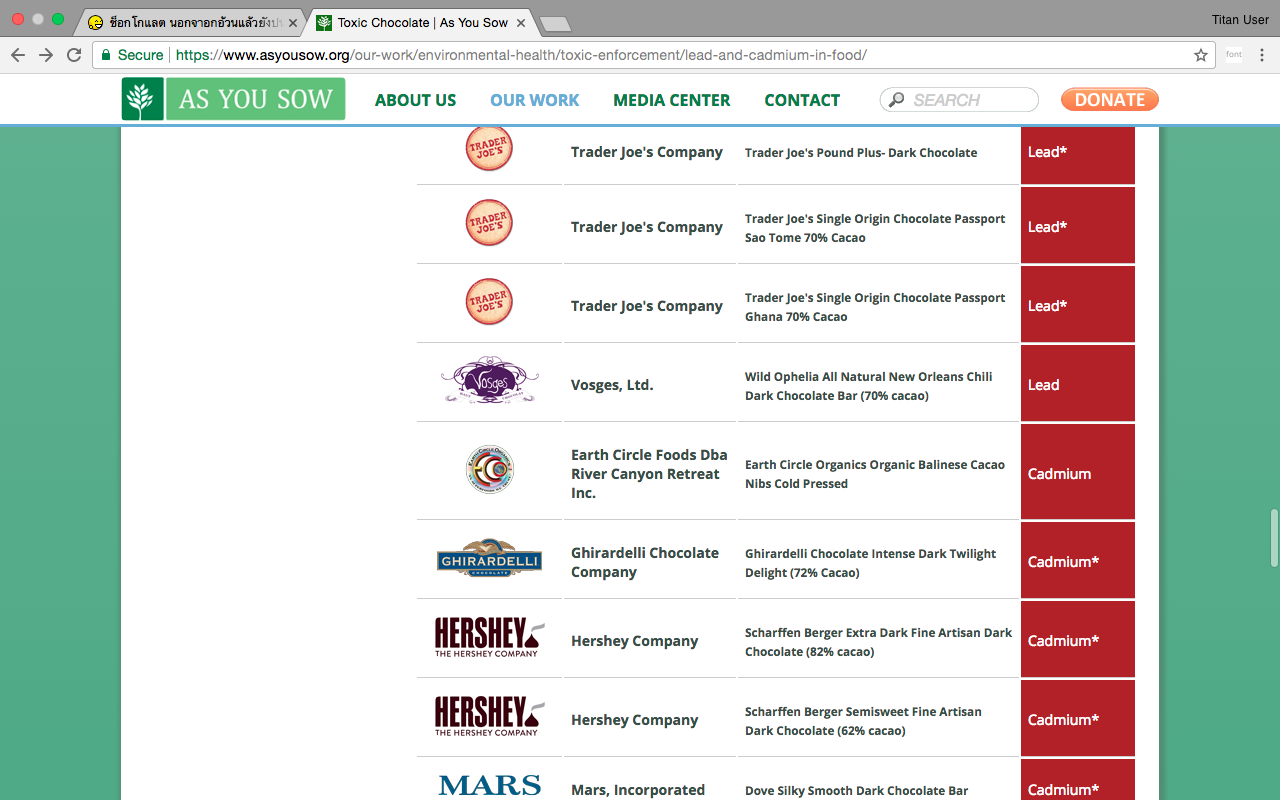This screenshot has width=1280, height=800.
Task: Click the Lead cell in the Vosges row
Action: pos(1078,383)
